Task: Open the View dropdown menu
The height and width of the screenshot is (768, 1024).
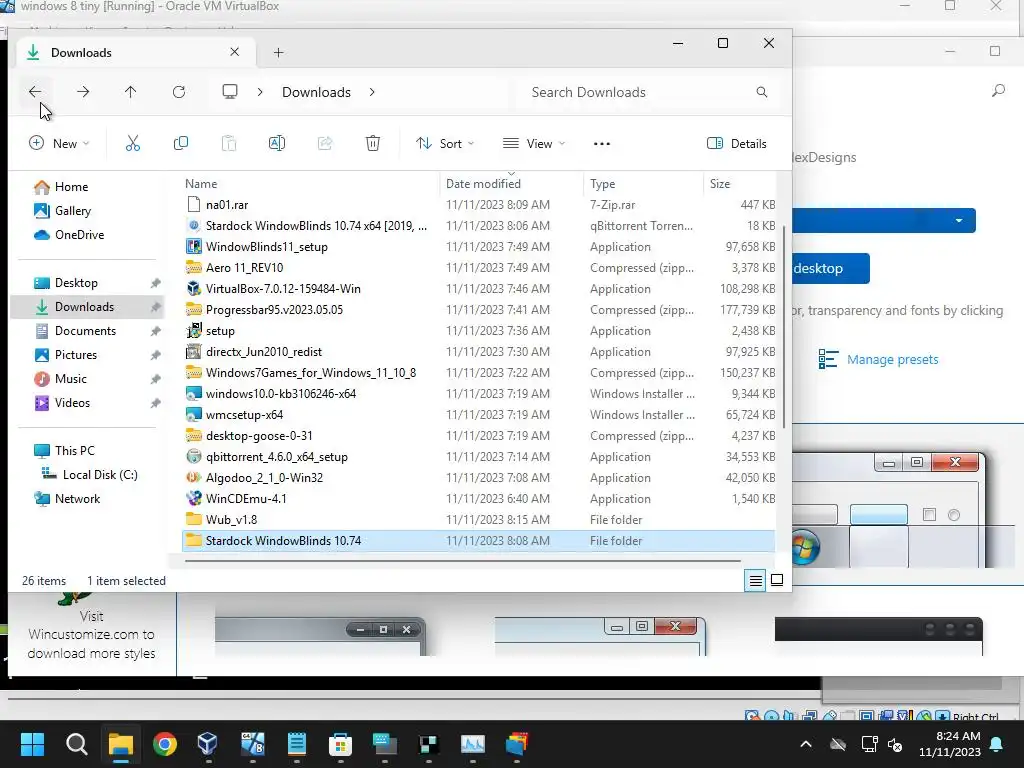Action: coord(534,144)
